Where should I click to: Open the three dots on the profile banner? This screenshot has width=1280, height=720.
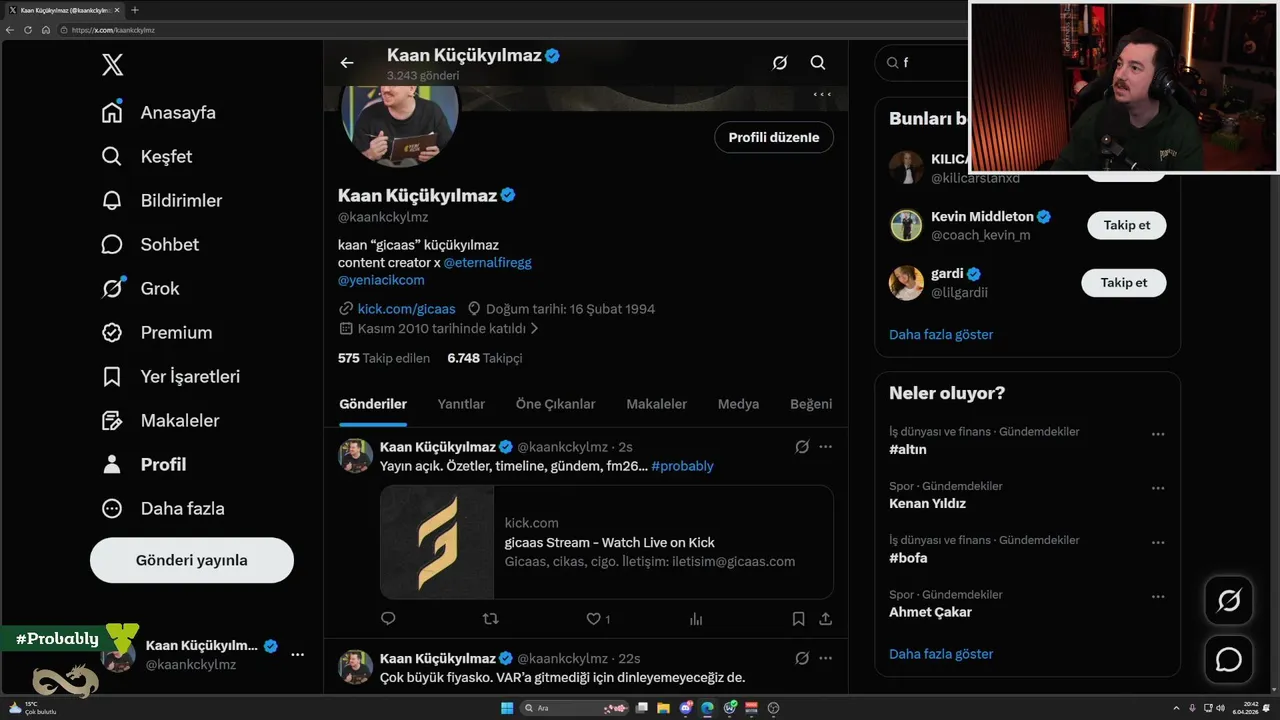pyautogui.click(x=822, y=94)
